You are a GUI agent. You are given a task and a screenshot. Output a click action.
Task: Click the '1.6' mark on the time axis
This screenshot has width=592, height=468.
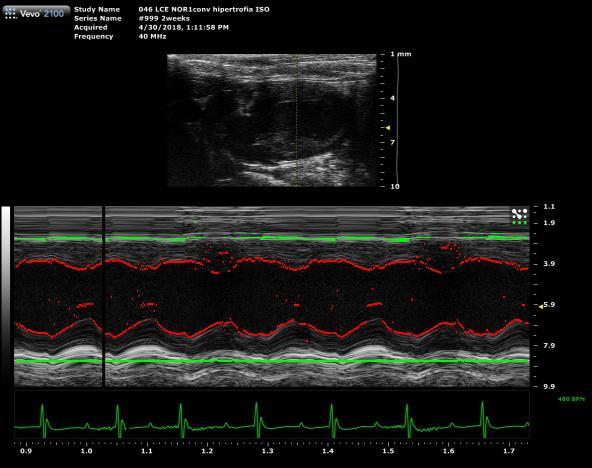(449, 451)
